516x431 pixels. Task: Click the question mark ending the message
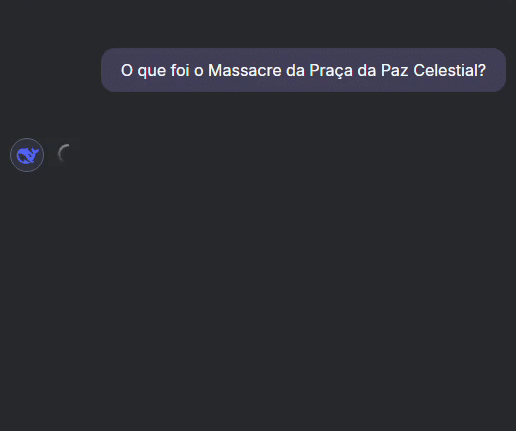pos(482,70)
